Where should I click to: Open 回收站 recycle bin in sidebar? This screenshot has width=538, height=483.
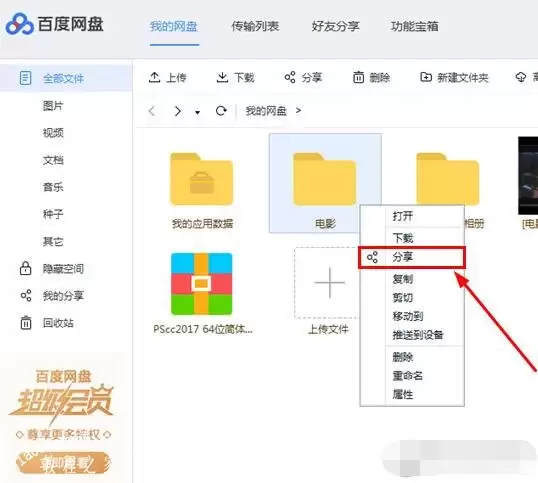coord(46,323)
